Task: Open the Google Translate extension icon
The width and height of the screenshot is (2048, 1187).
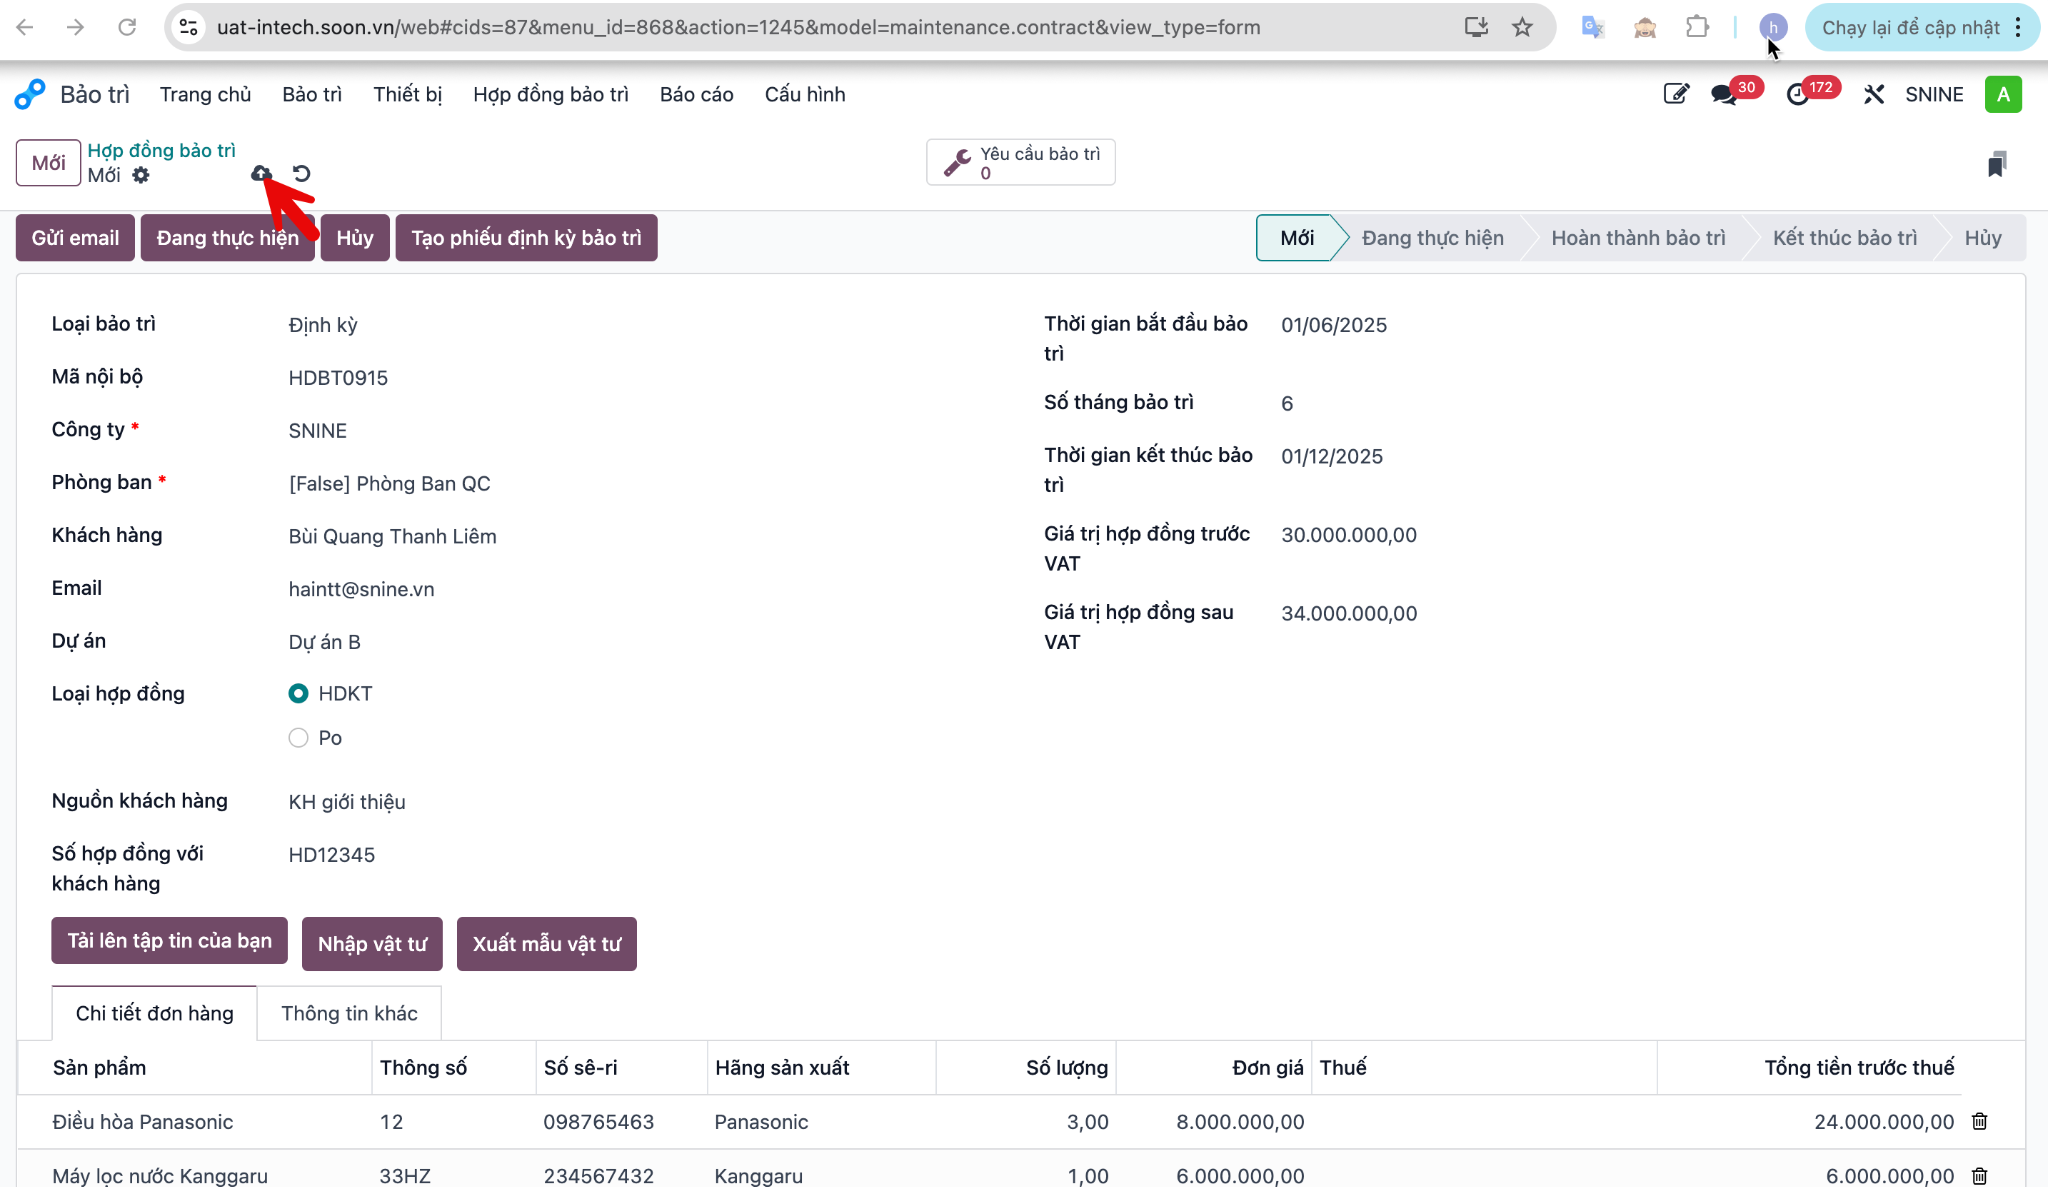Action: [1593, 27]
